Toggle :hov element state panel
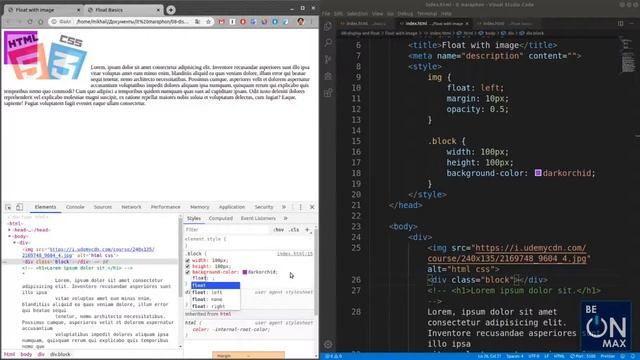The image size is (640, 360). pyautogui.click(x=279, y=230)
